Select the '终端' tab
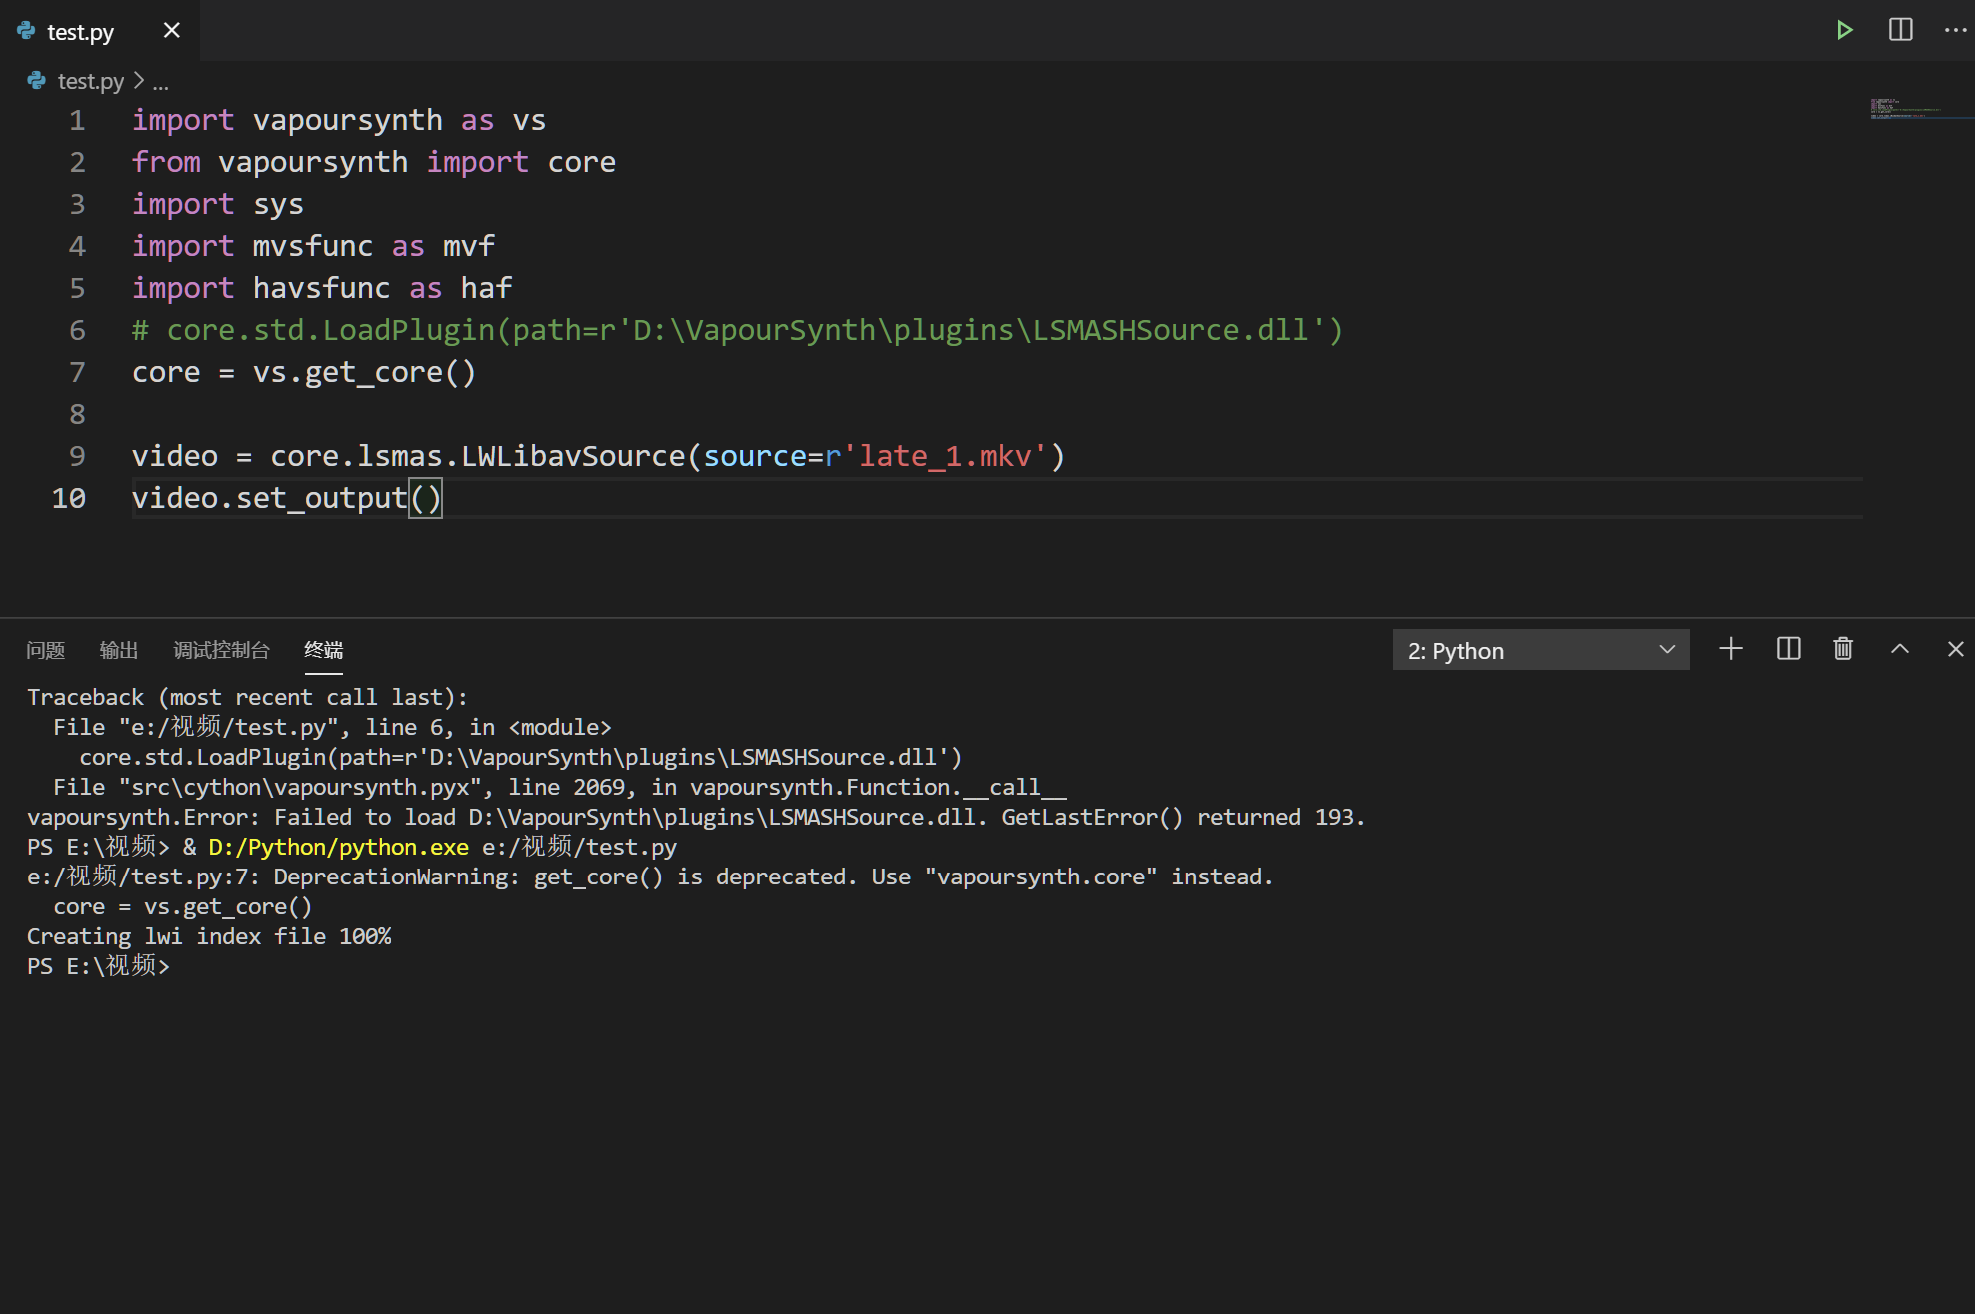The width and height of the screenshot is (1975, 1314). click(323, 650)
